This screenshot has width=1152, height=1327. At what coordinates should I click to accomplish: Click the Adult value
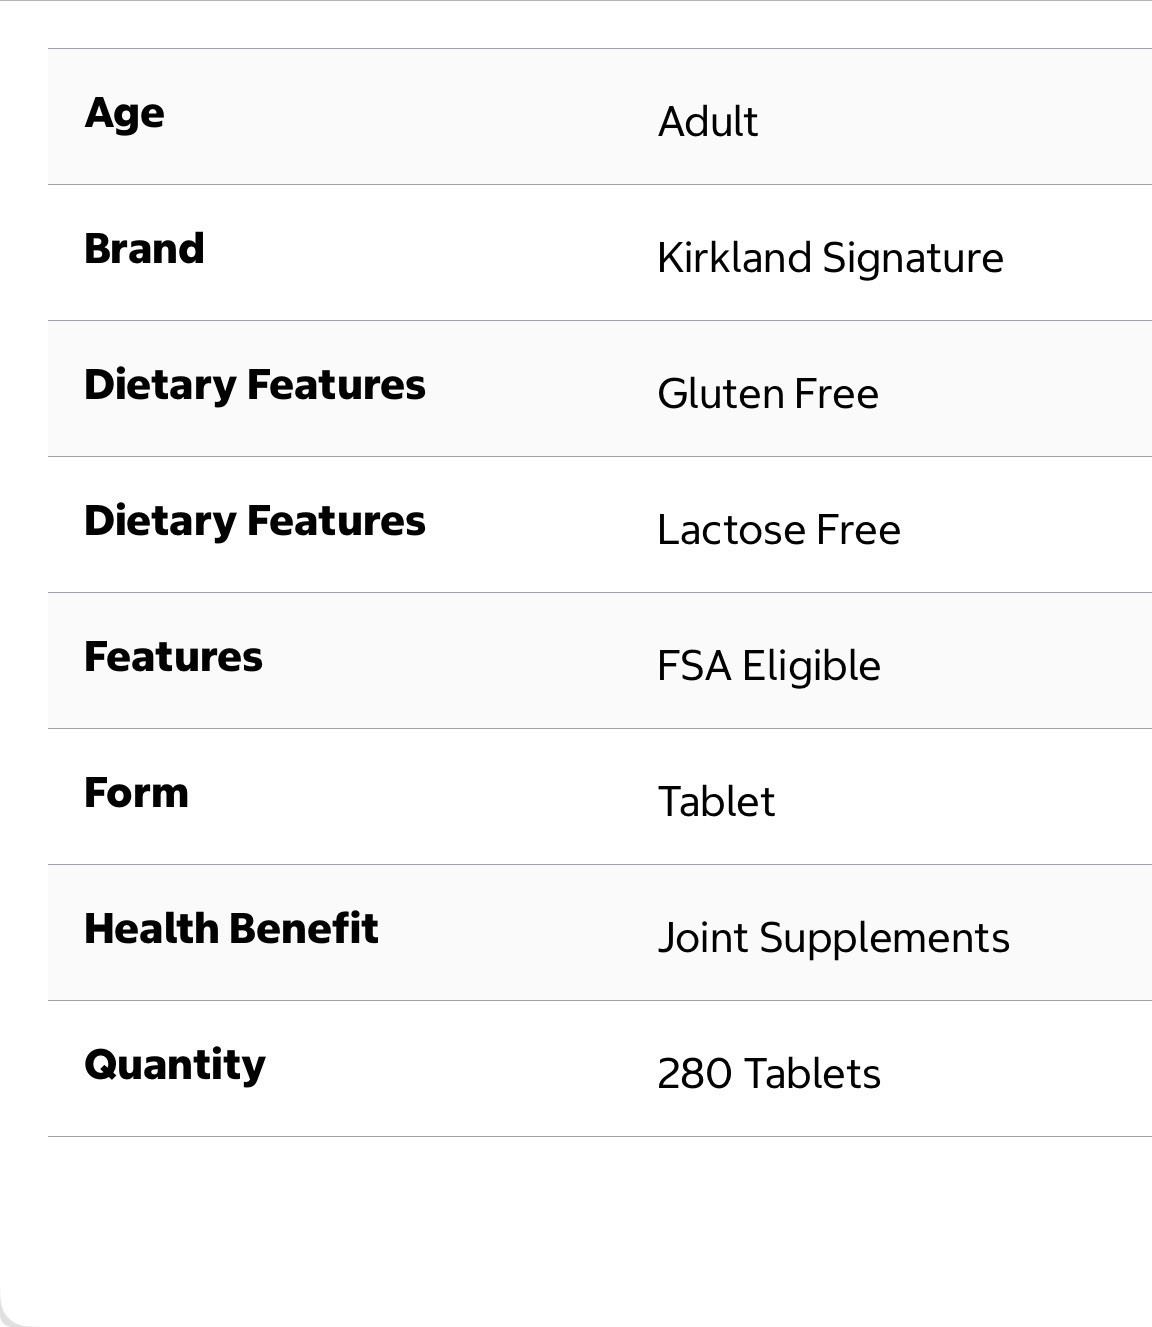point(708,122)
